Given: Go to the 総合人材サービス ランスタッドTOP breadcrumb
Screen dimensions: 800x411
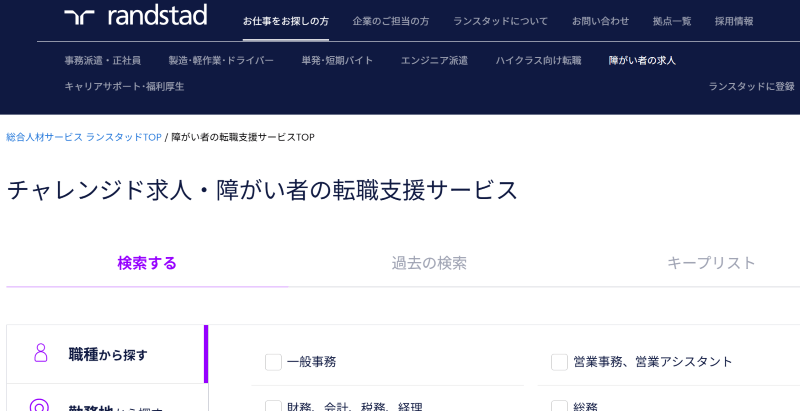Looking at the screenshot, I should 83,137.
